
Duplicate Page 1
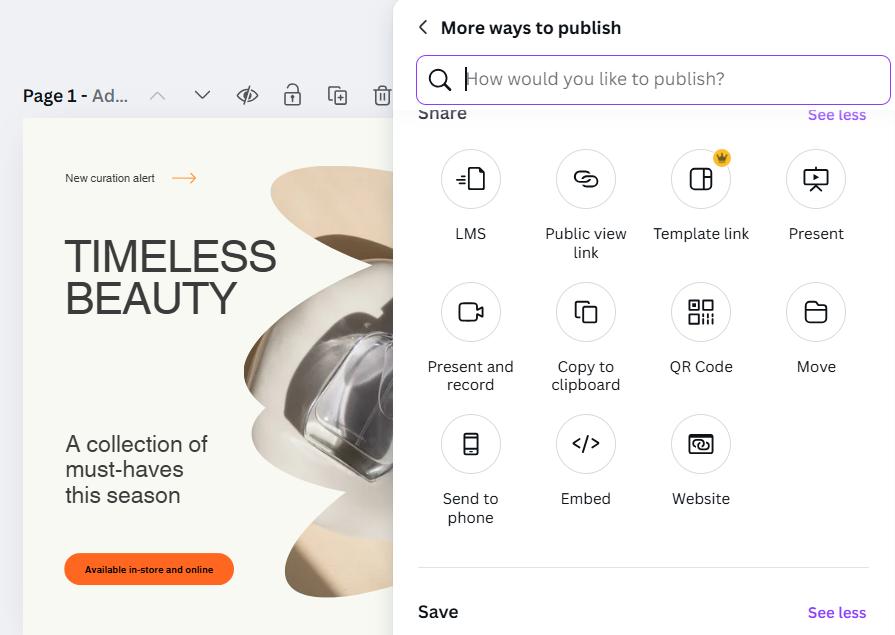(x=337, y=96)
